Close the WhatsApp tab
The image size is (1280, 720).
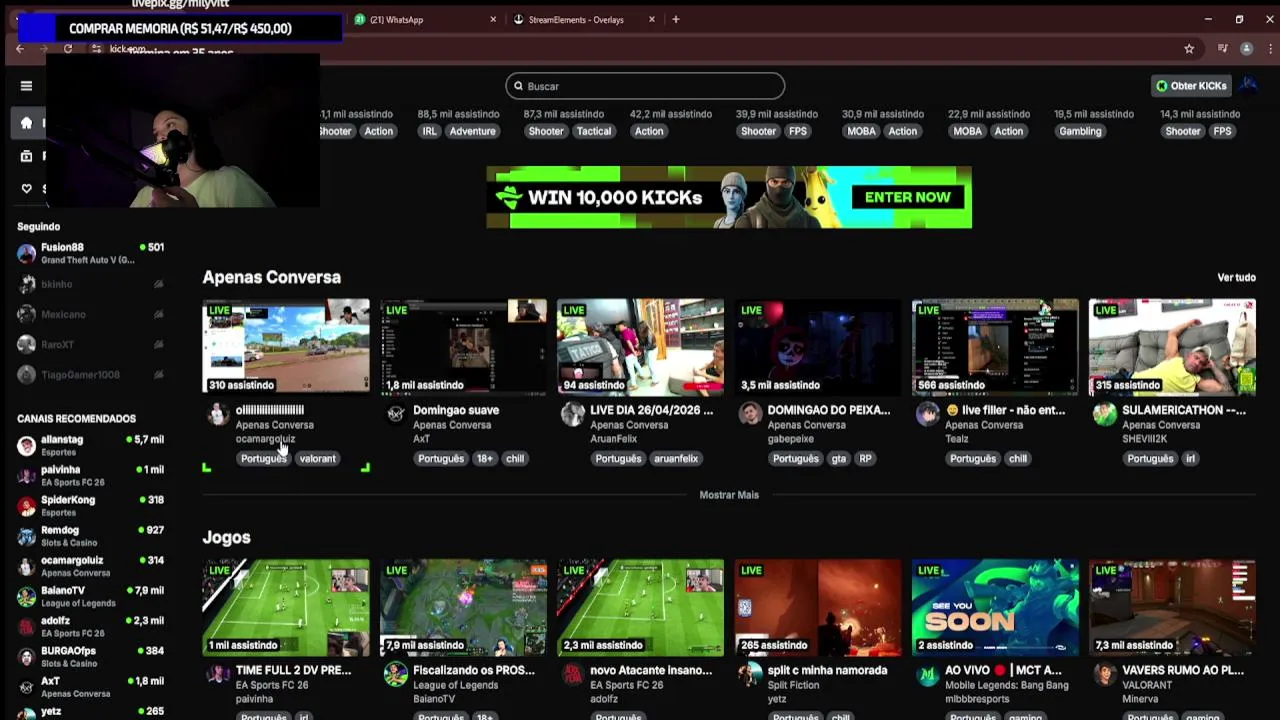[493, 19]
